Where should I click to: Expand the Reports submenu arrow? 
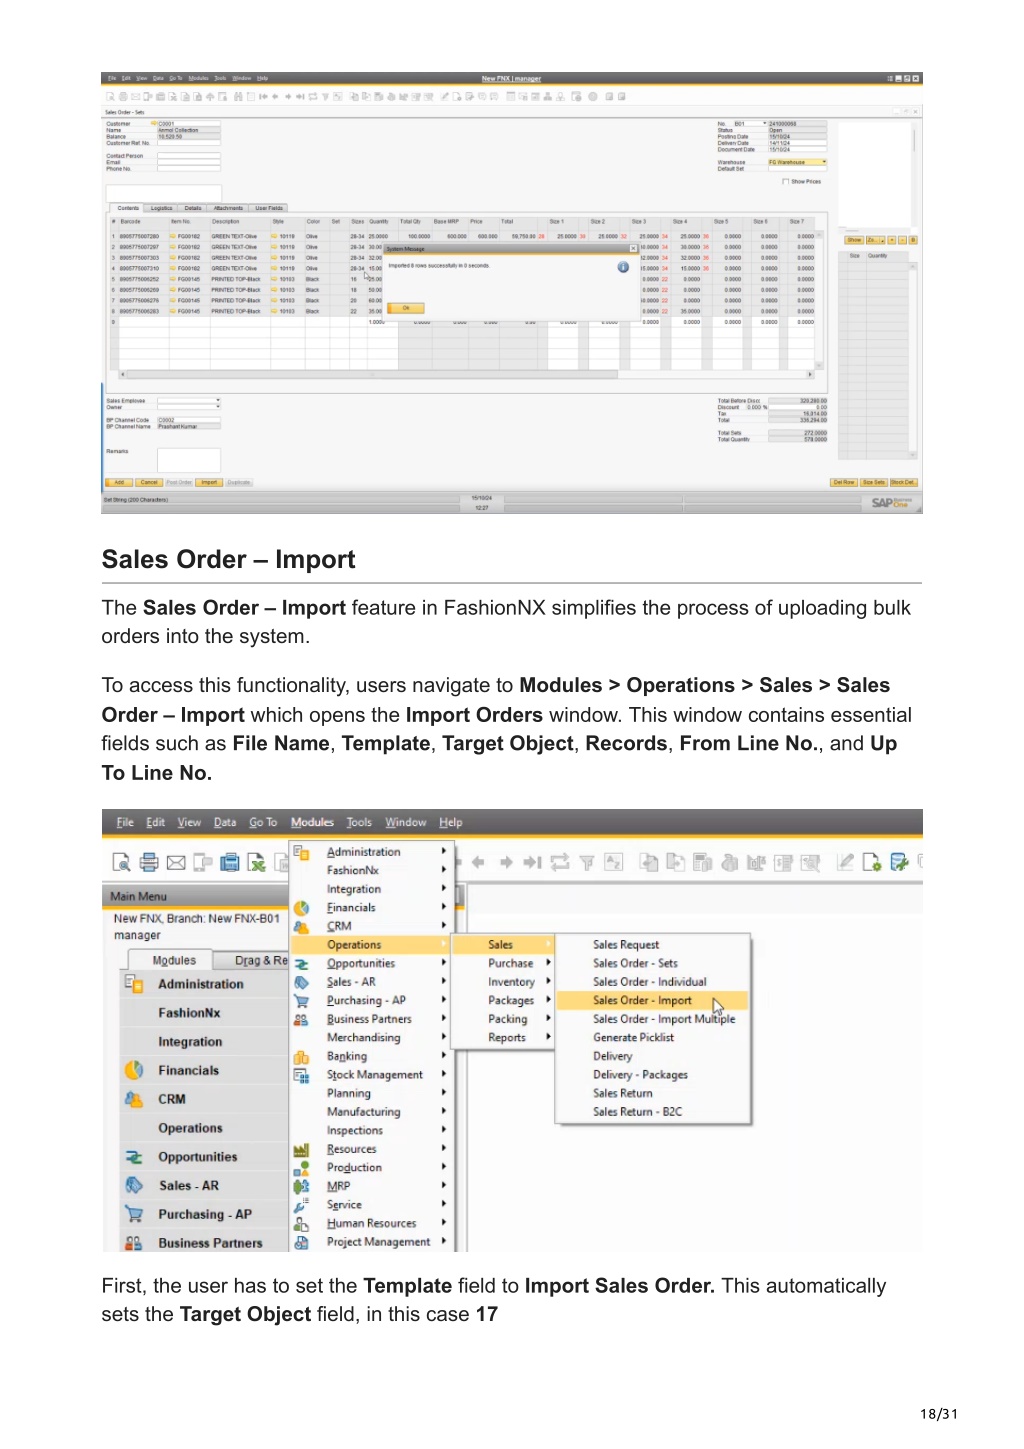point(548,1037)
